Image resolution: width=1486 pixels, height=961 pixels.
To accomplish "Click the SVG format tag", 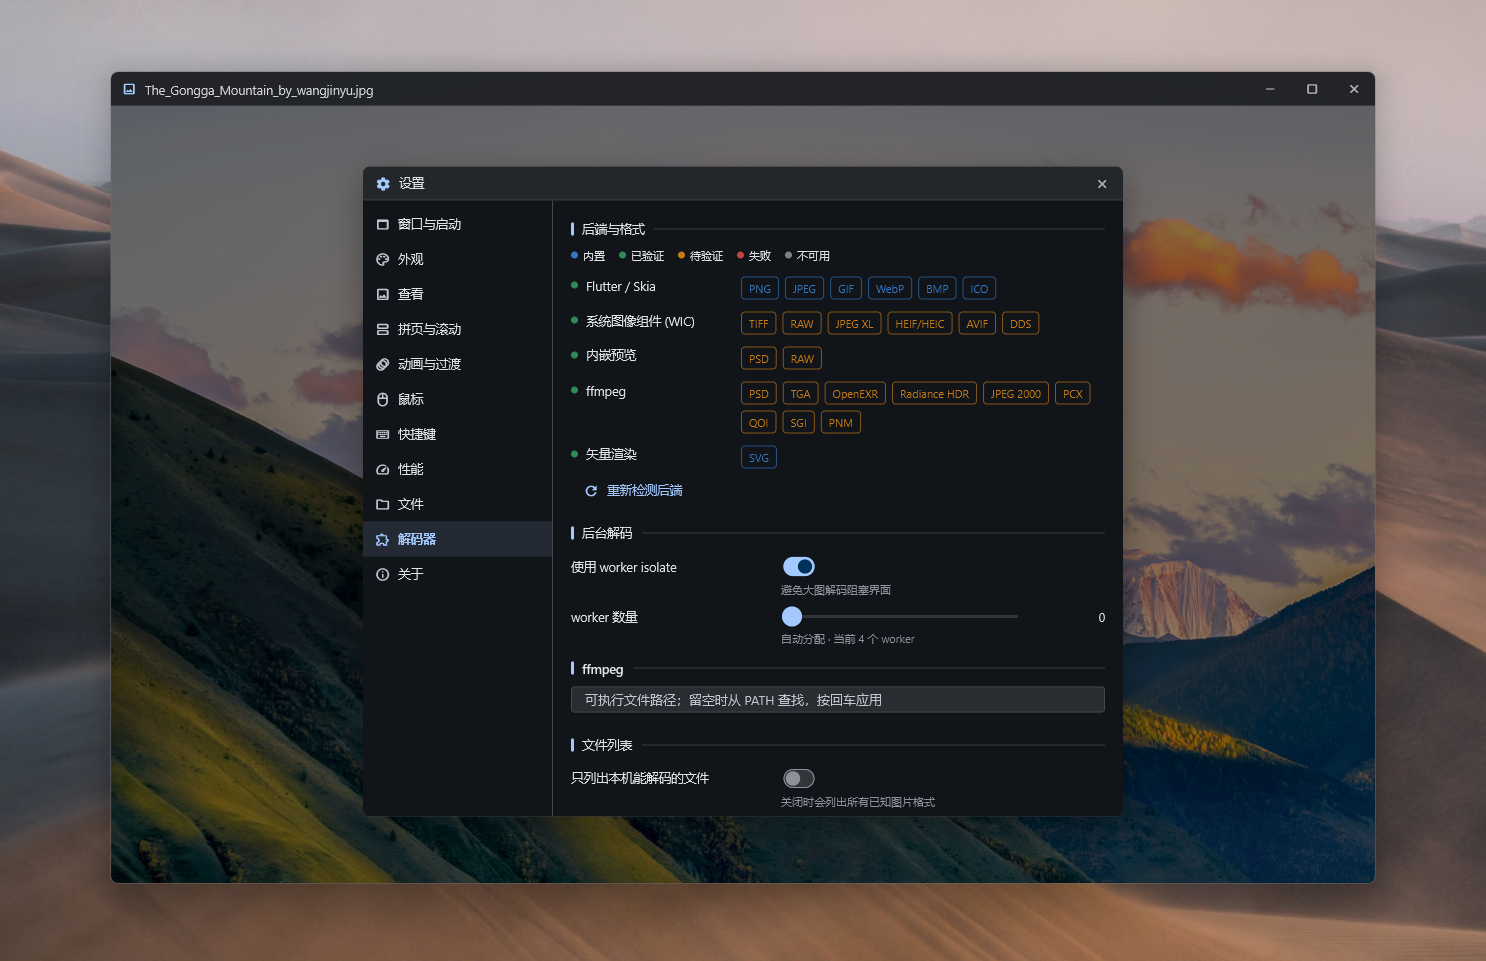I will click(x=759, y=458).
